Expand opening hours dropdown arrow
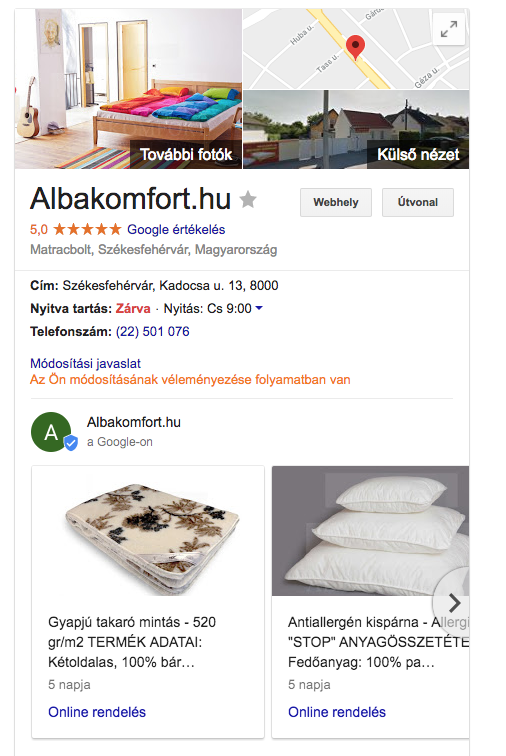Image resolution: width=506 pixels, height=756 pixels. [x=259, y=308]
